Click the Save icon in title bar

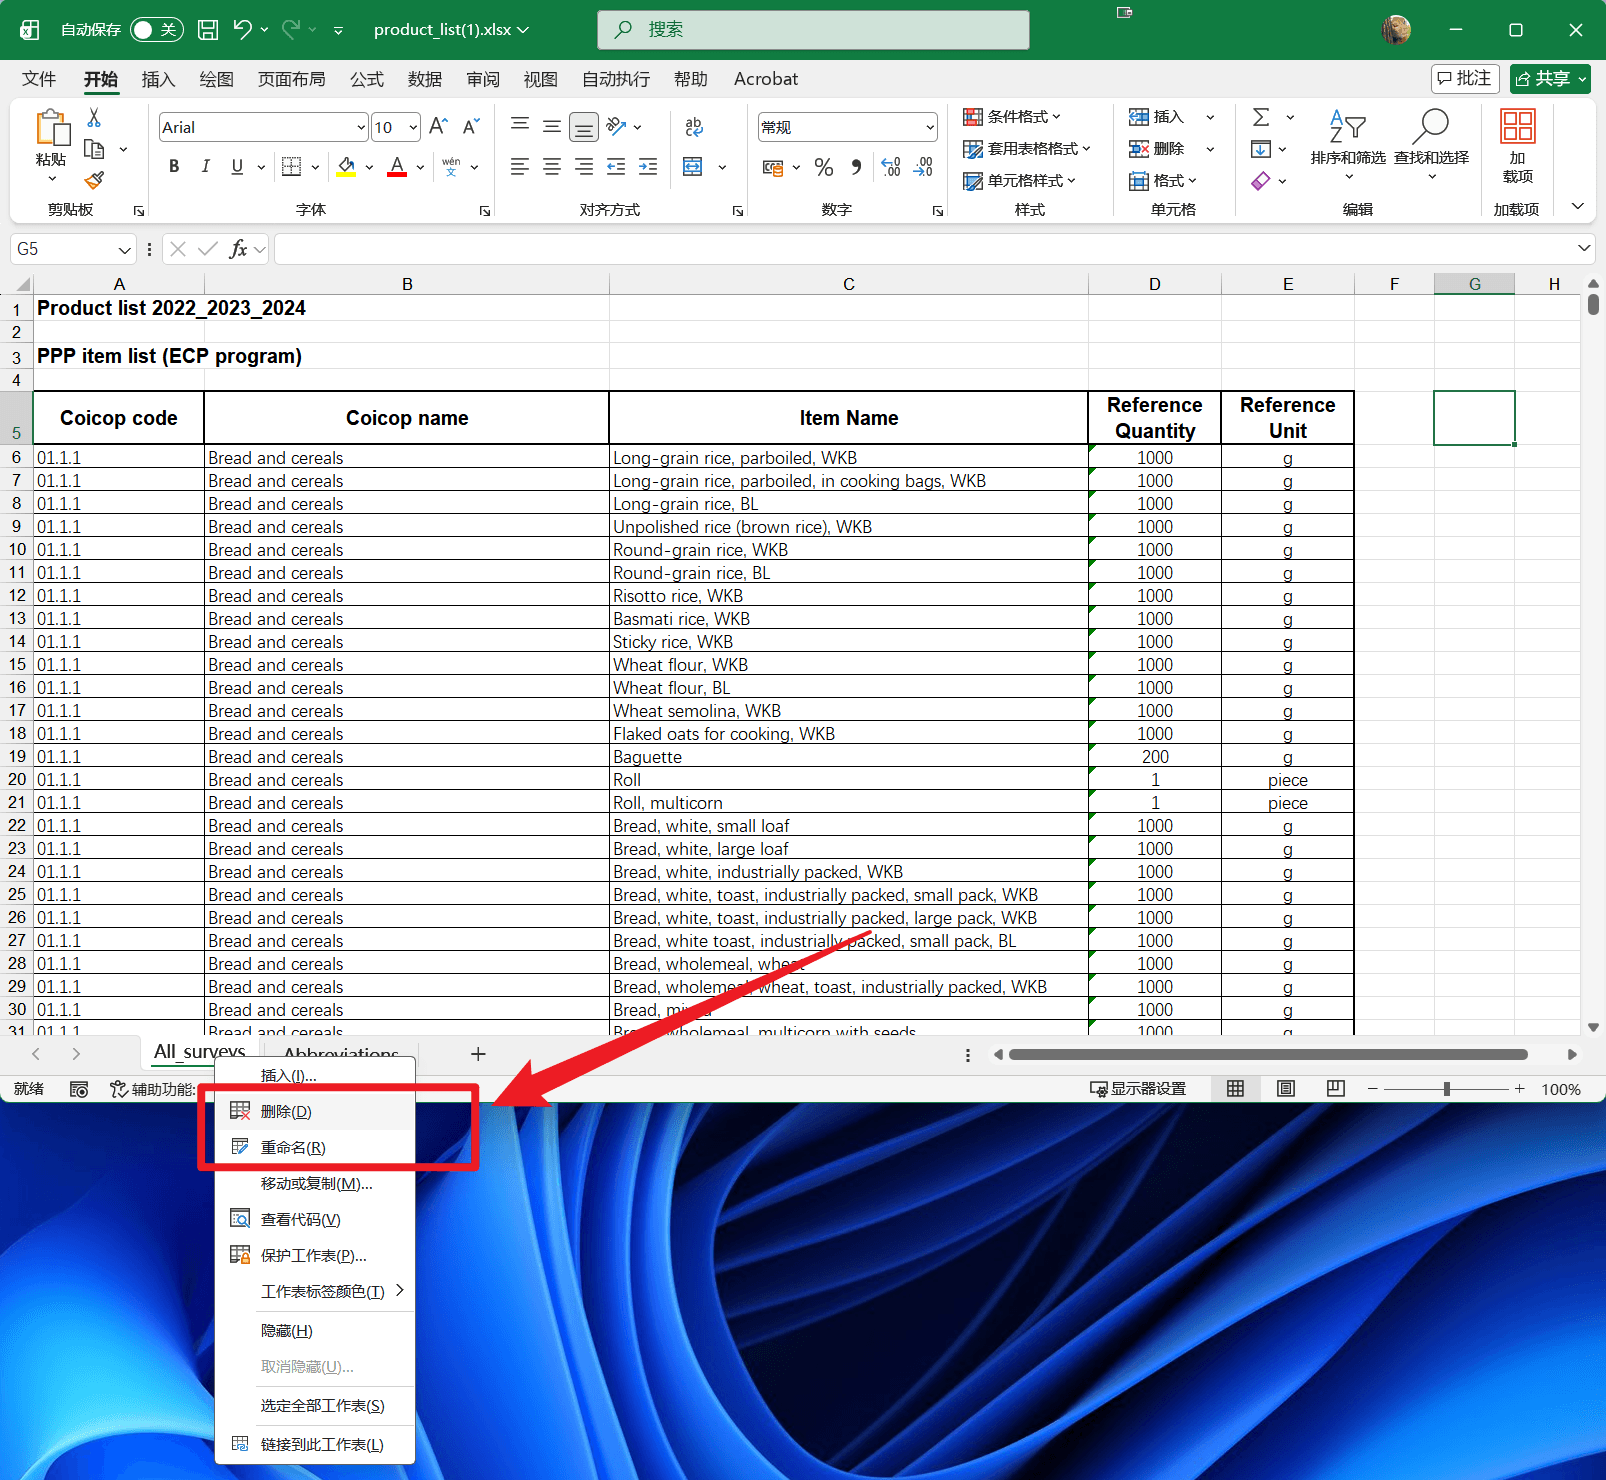pos(208,30)
